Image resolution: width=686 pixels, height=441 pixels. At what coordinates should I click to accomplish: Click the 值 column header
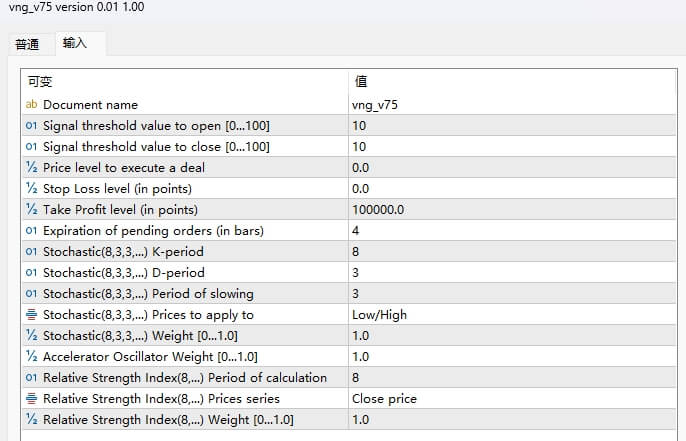click(510, 82)
